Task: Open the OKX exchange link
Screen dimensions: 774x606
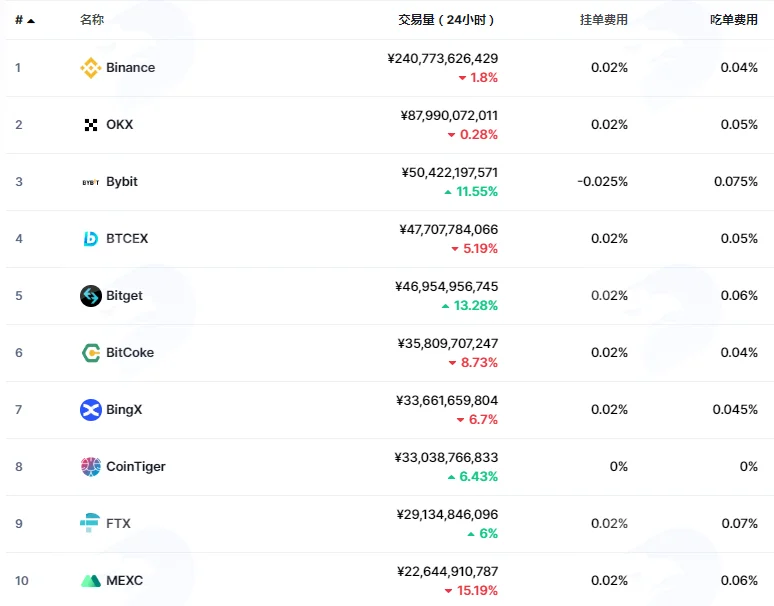Action: (119, 124)
